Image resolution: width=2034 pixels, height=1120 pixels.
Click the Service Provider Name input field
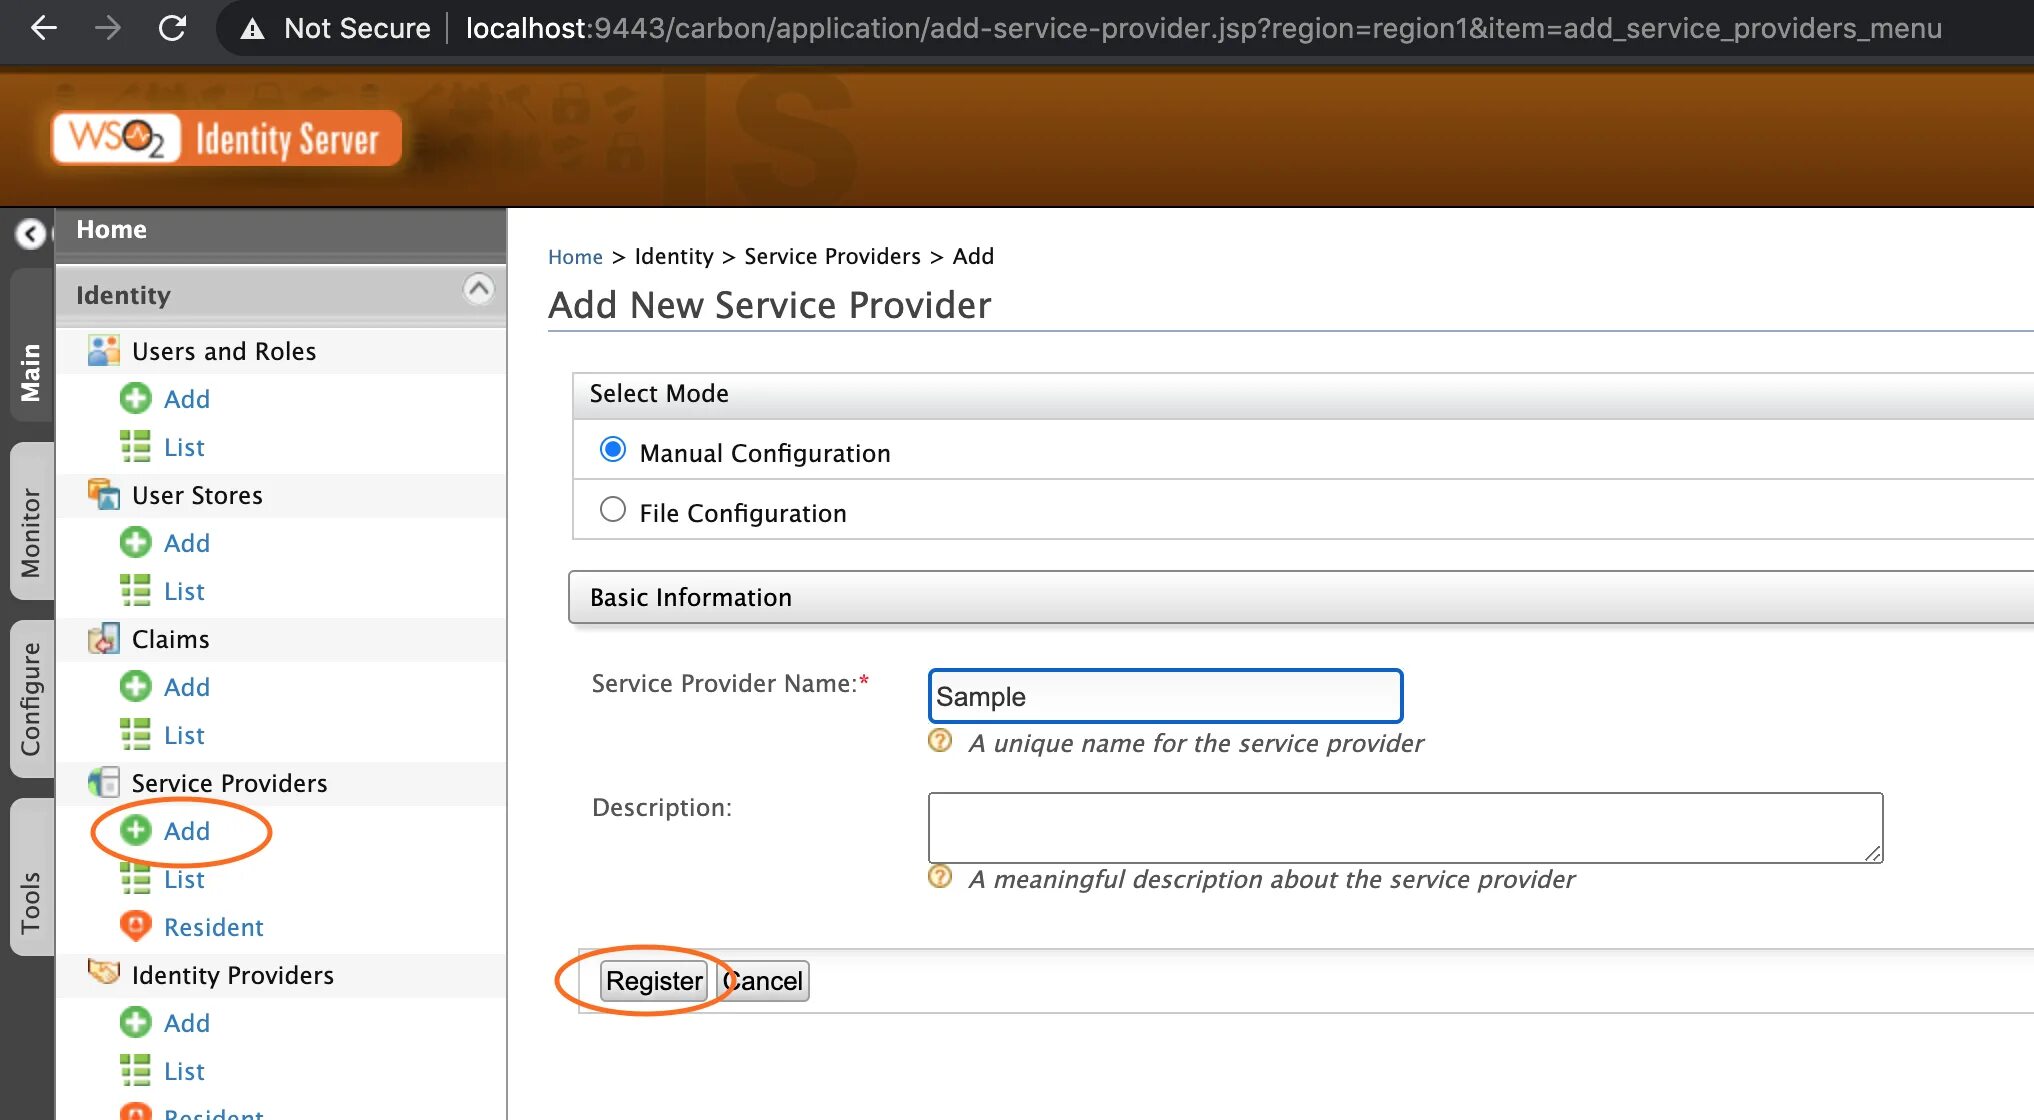(x=1164, y=696)
